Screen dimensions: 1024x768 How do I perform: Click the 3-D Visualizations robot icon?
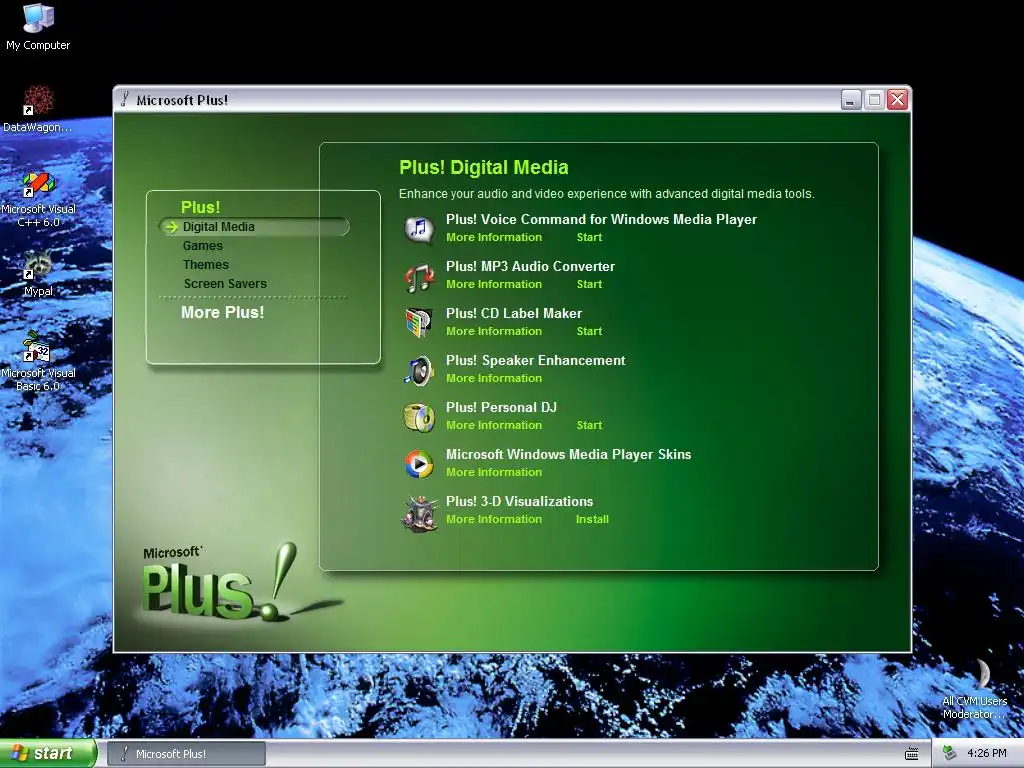pyautogui.click(x=419, y=513)
